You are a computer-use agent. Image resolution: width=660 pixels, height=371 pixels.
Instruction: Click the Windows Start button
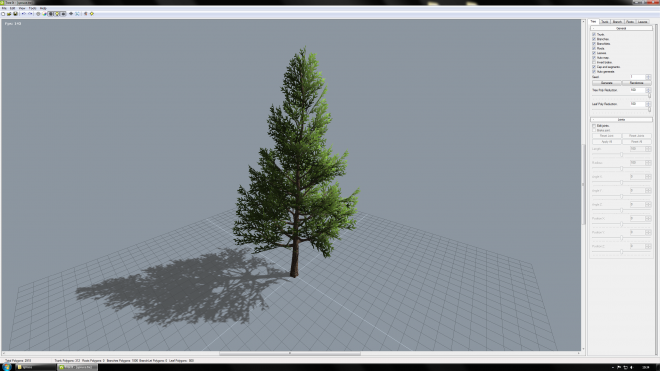coord(6,367)
